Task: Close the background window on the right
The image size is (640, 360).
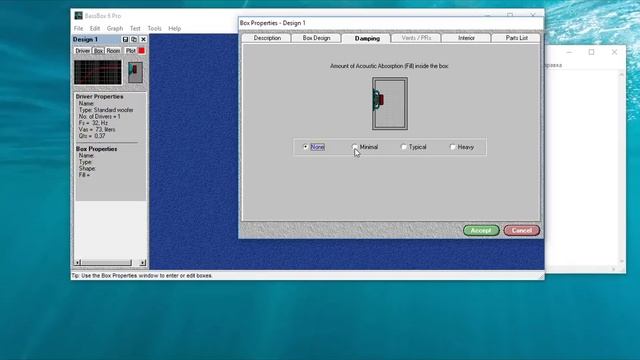Action: (x=614, y=52)
